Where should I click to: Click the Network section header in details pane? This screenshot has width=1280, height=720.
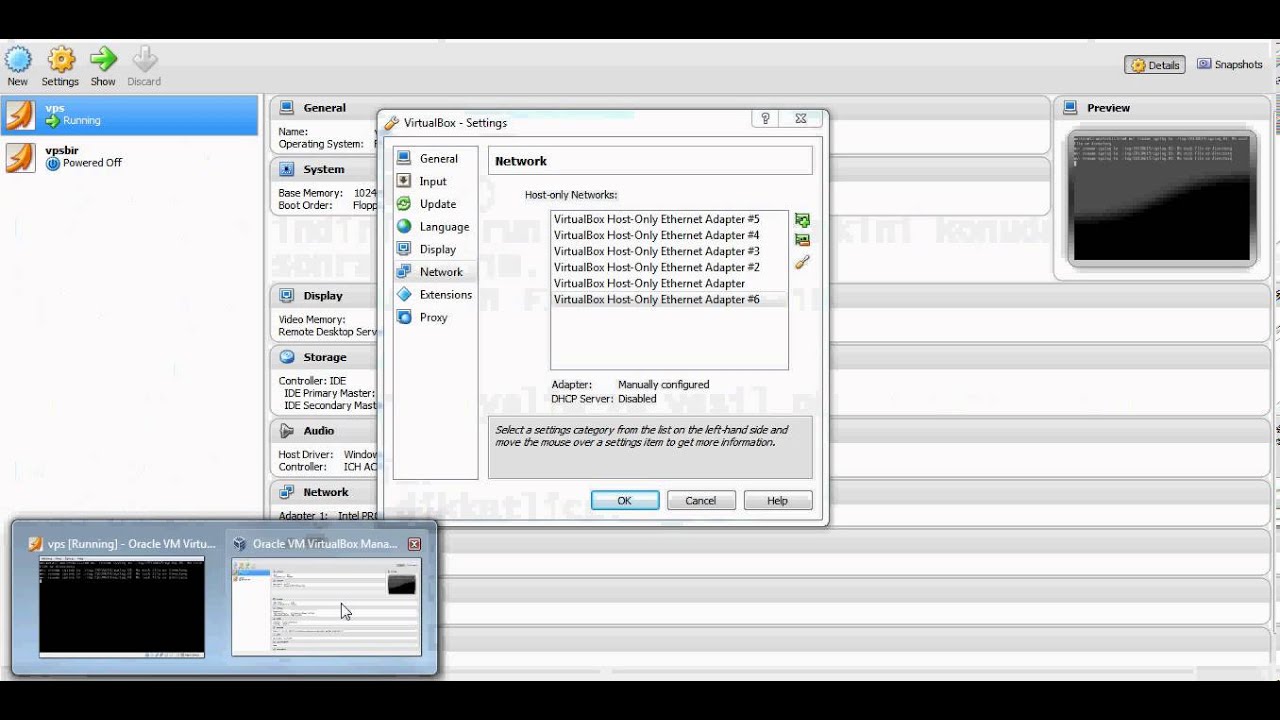tap(324, 493)
